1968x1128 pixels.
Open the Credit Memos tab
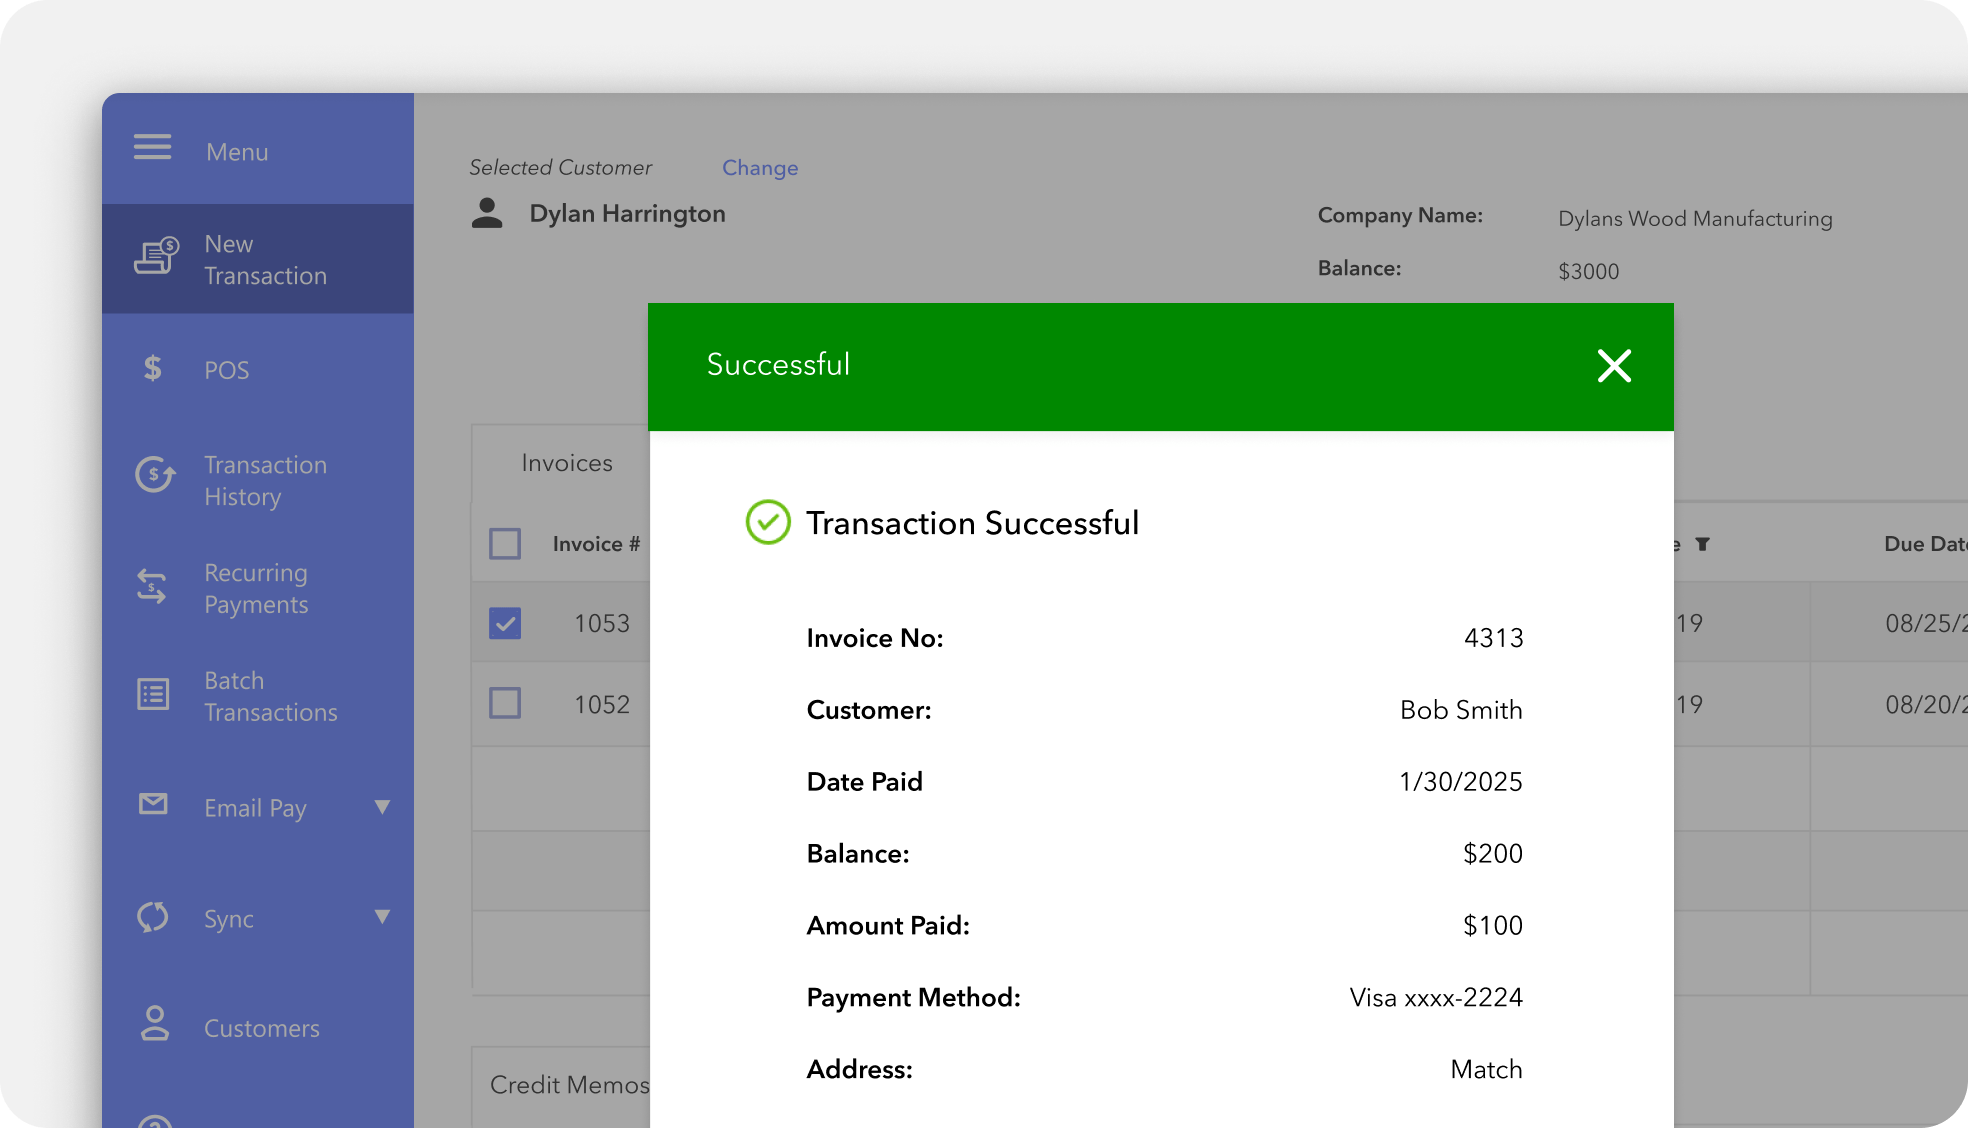(x=569, y=1085)
